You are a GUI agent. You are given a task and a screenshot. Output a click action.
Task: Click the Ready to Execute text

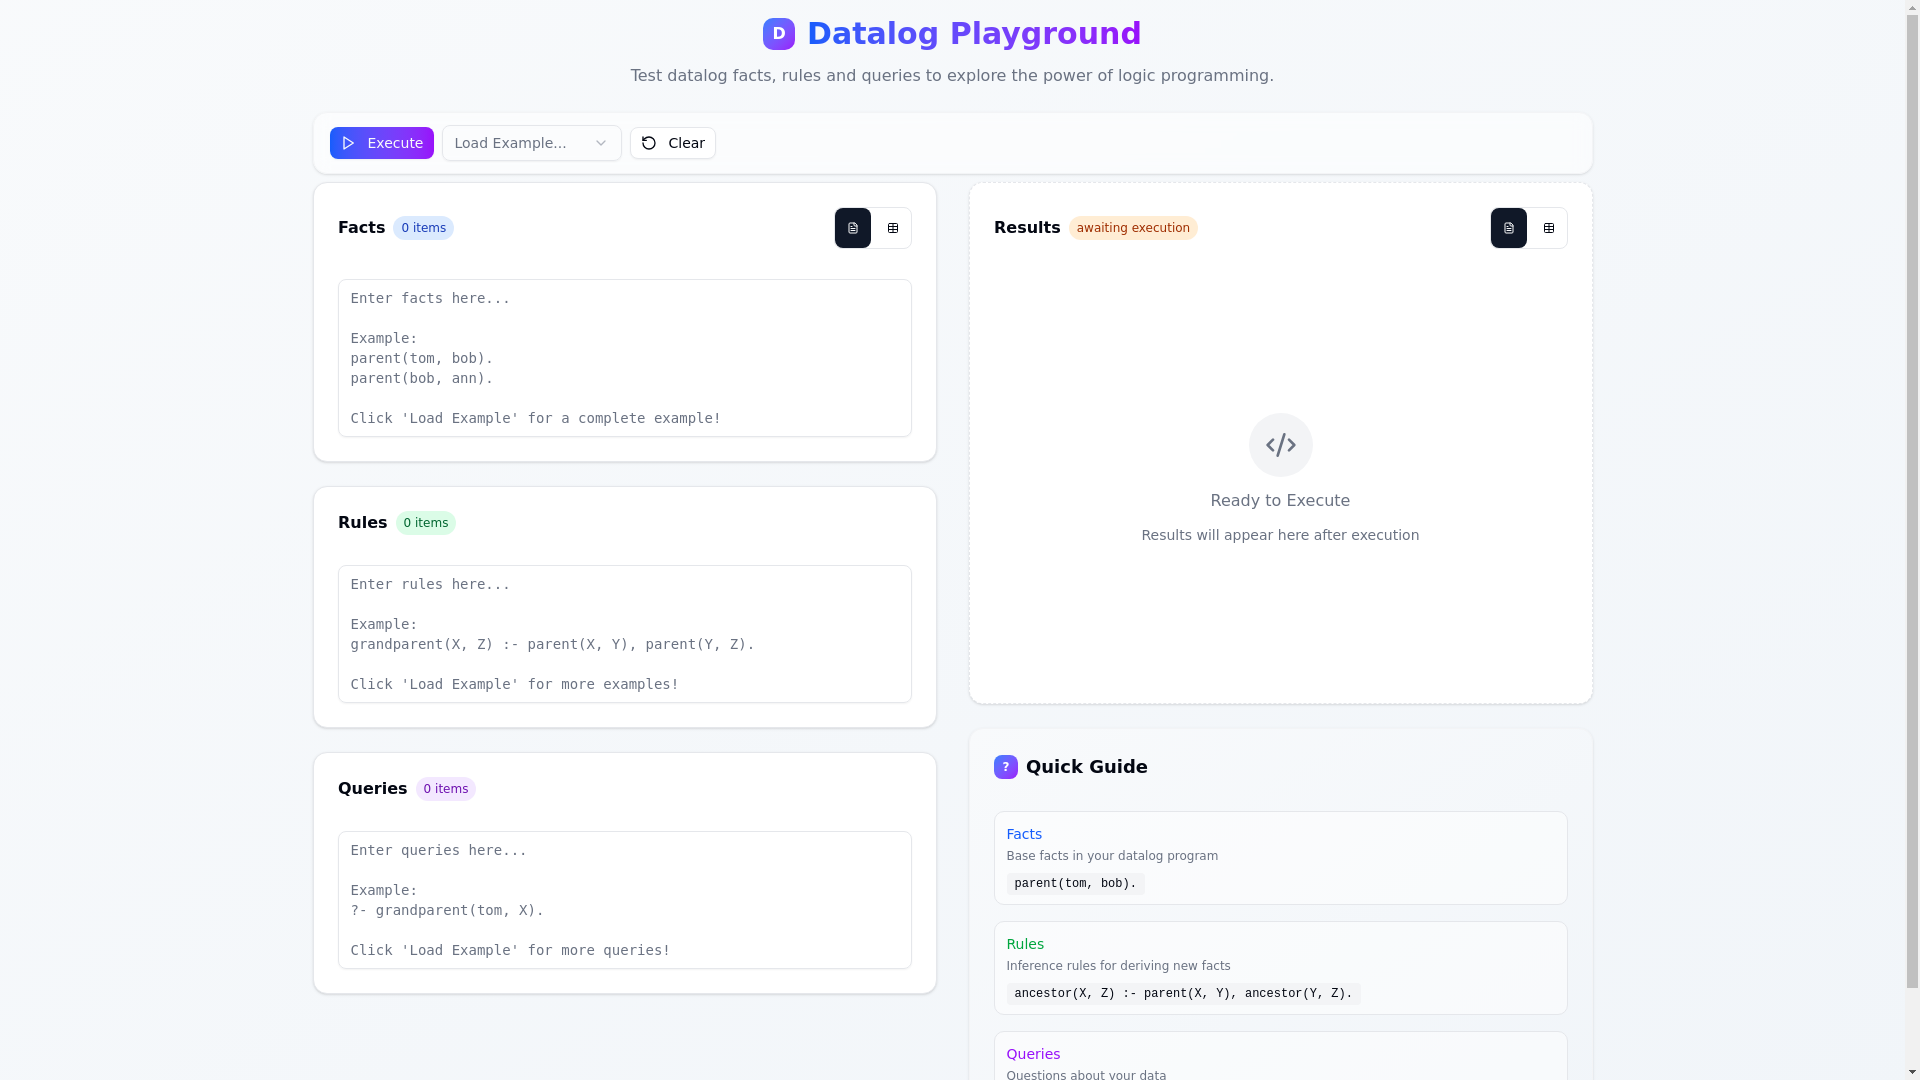coord(1280,501)
